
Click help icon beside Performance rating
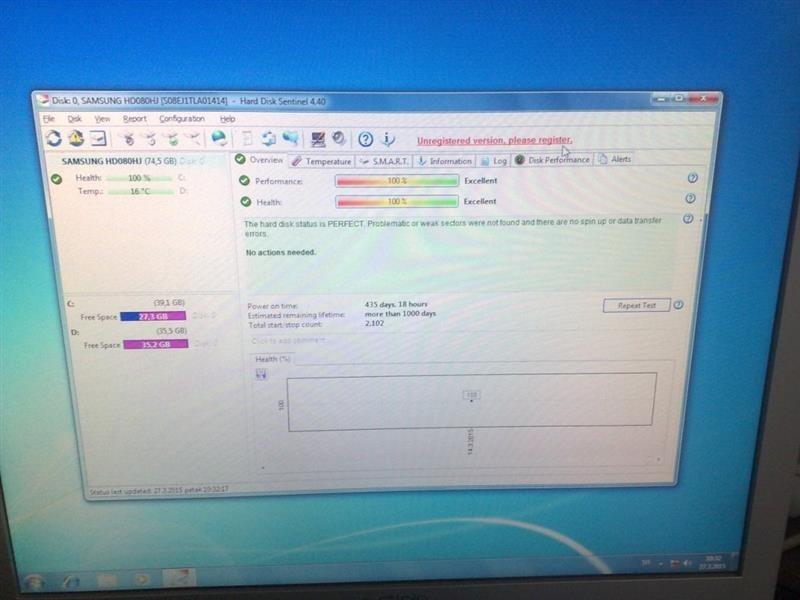pyautogui.click(x=692, y=178)
